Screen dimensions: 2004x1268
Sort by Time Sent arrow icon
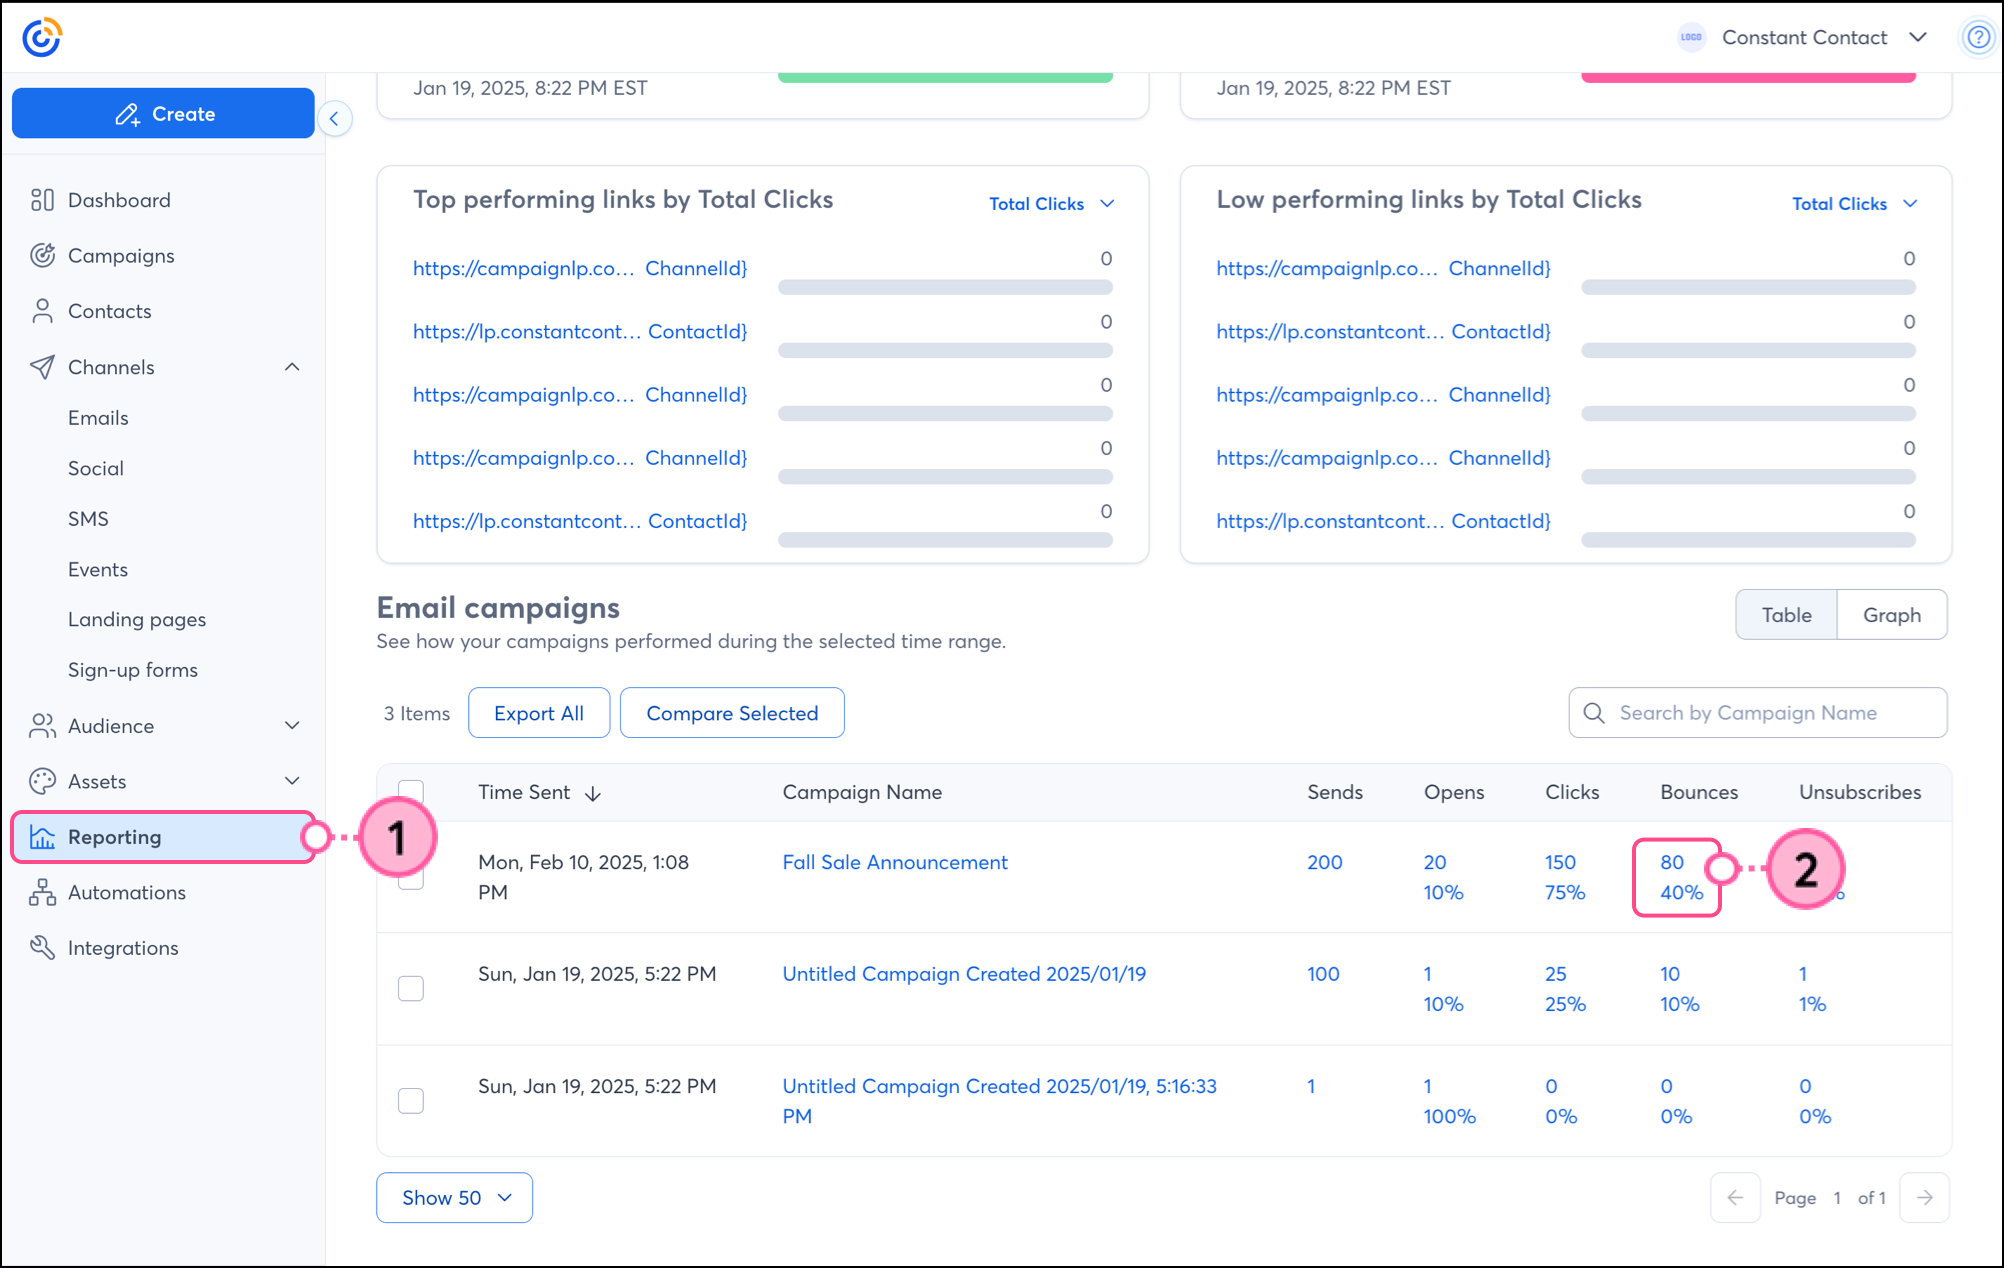(593, 793)
